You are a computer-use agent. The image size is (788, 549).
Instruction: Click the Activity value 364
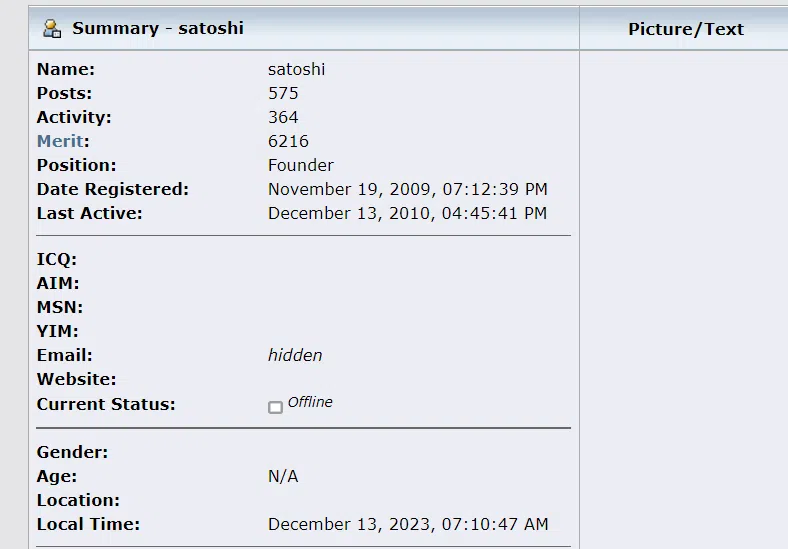(x=283, y=117)
